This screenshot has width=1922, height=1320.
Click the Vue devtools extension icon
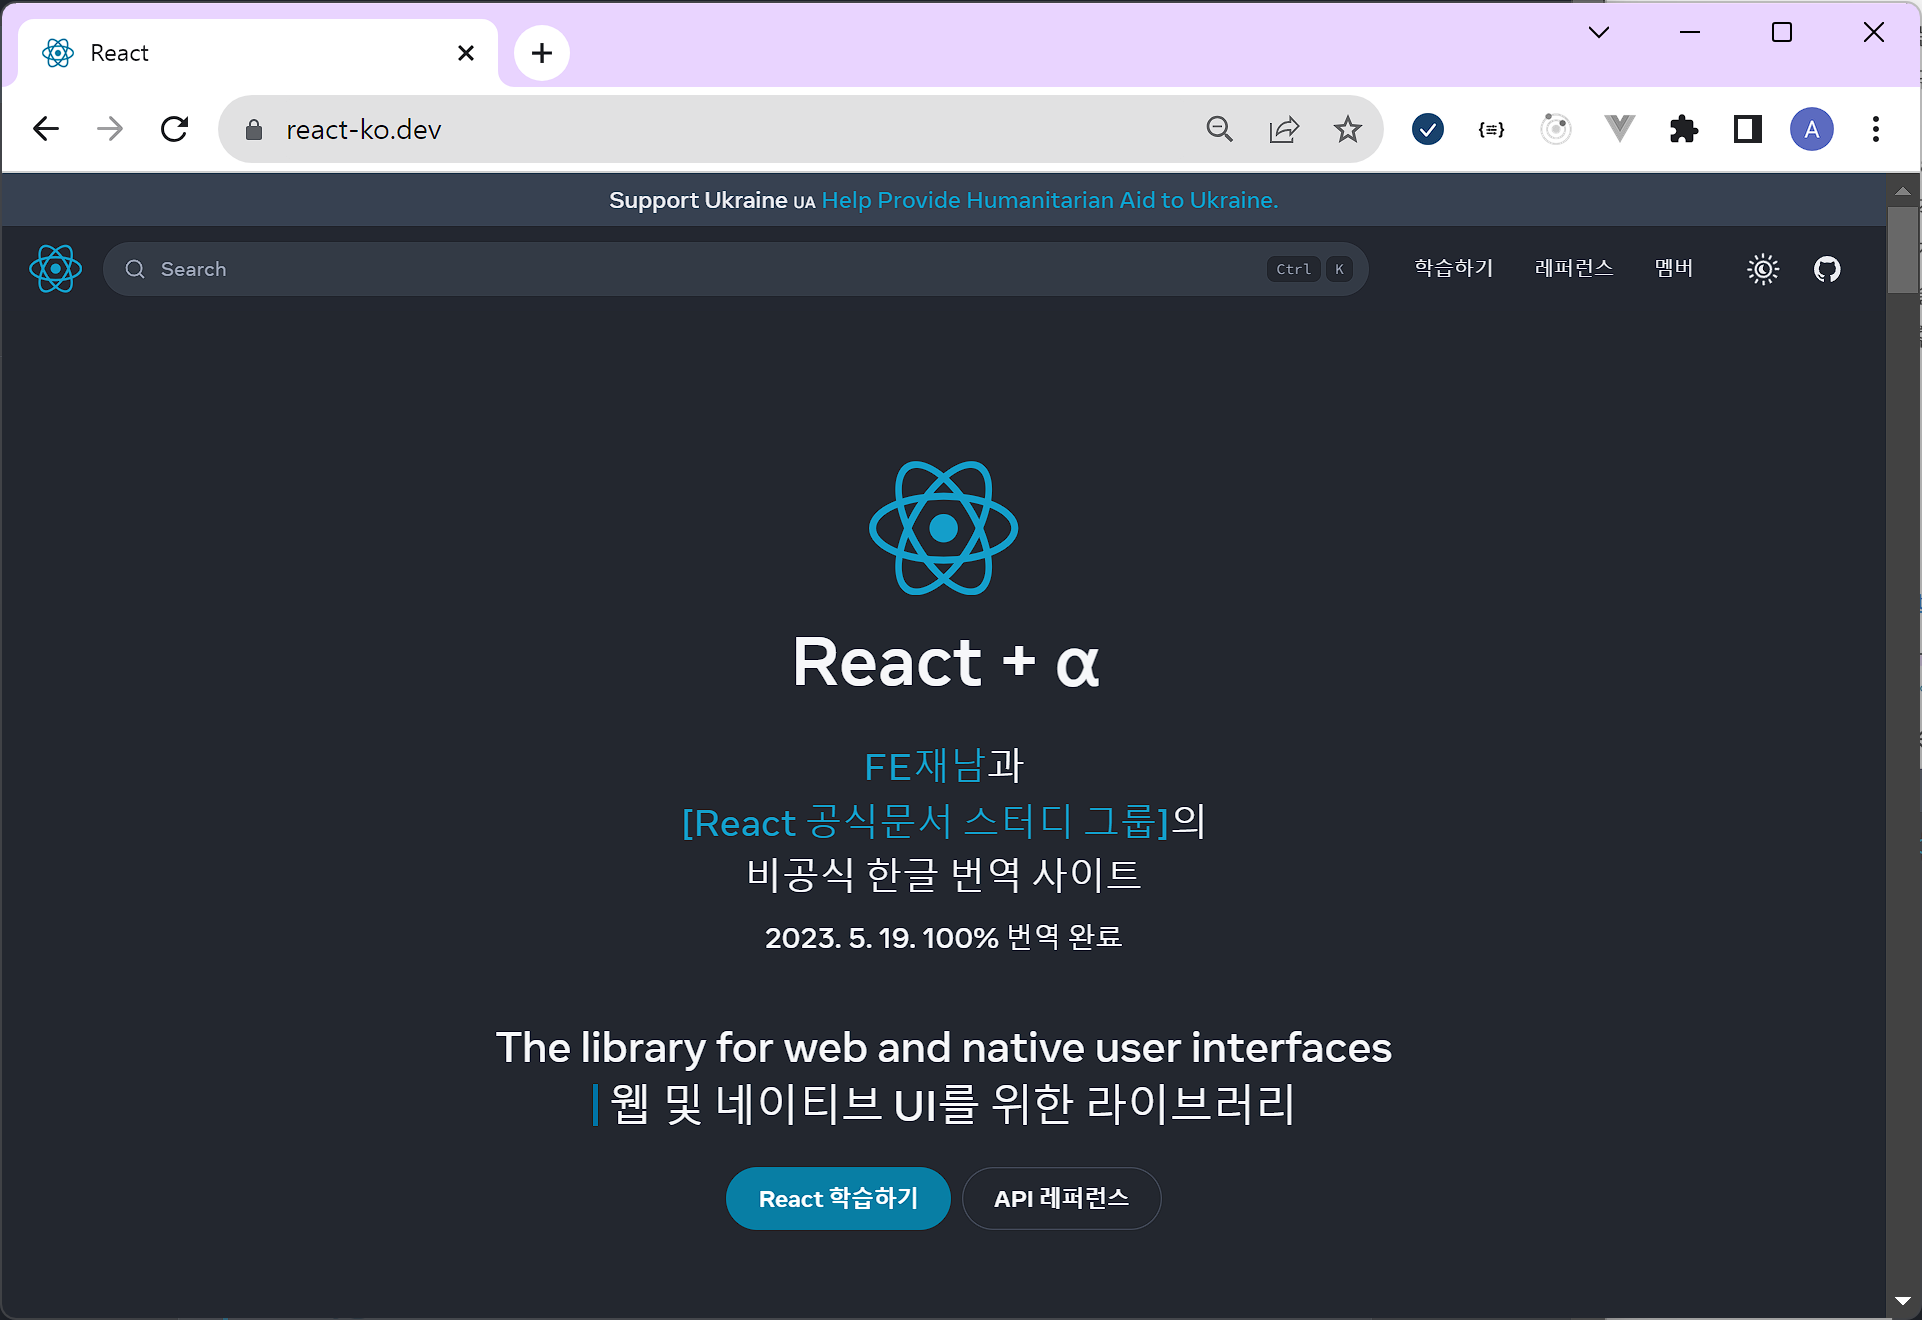tap(1619, 129)
